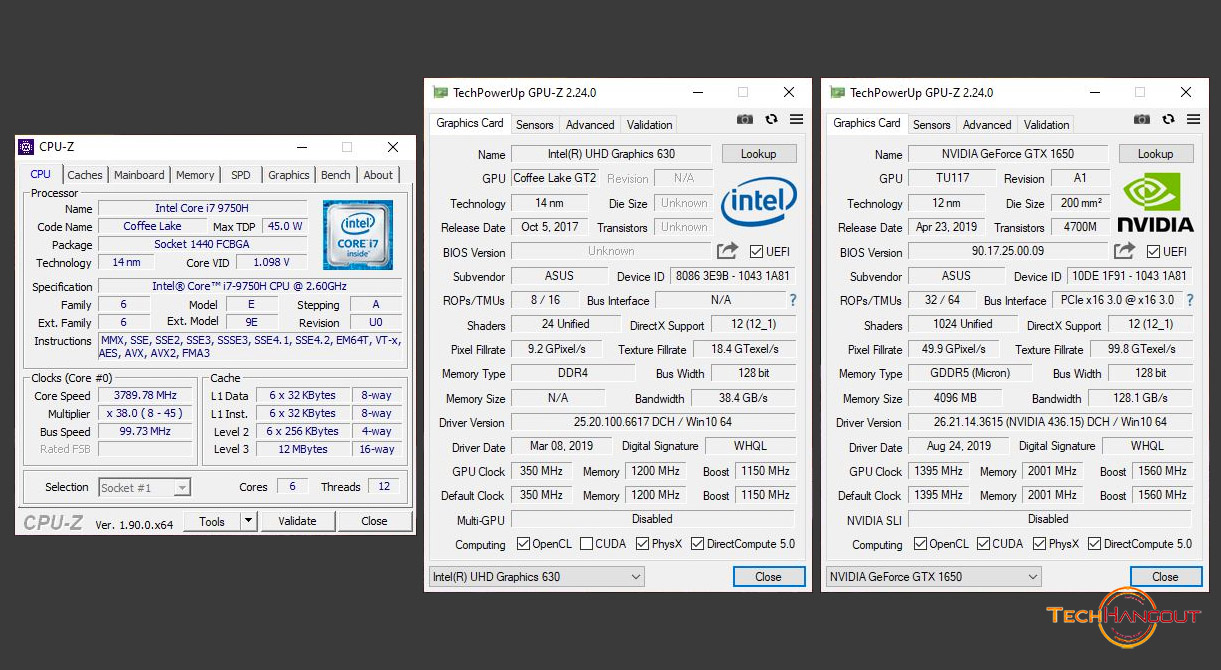Image resolution: width=1221 pixels, height=670 pixels.
Task: Click the Intel(R) UHD Graphics 630 name field
Action: [x=612, y=154]
